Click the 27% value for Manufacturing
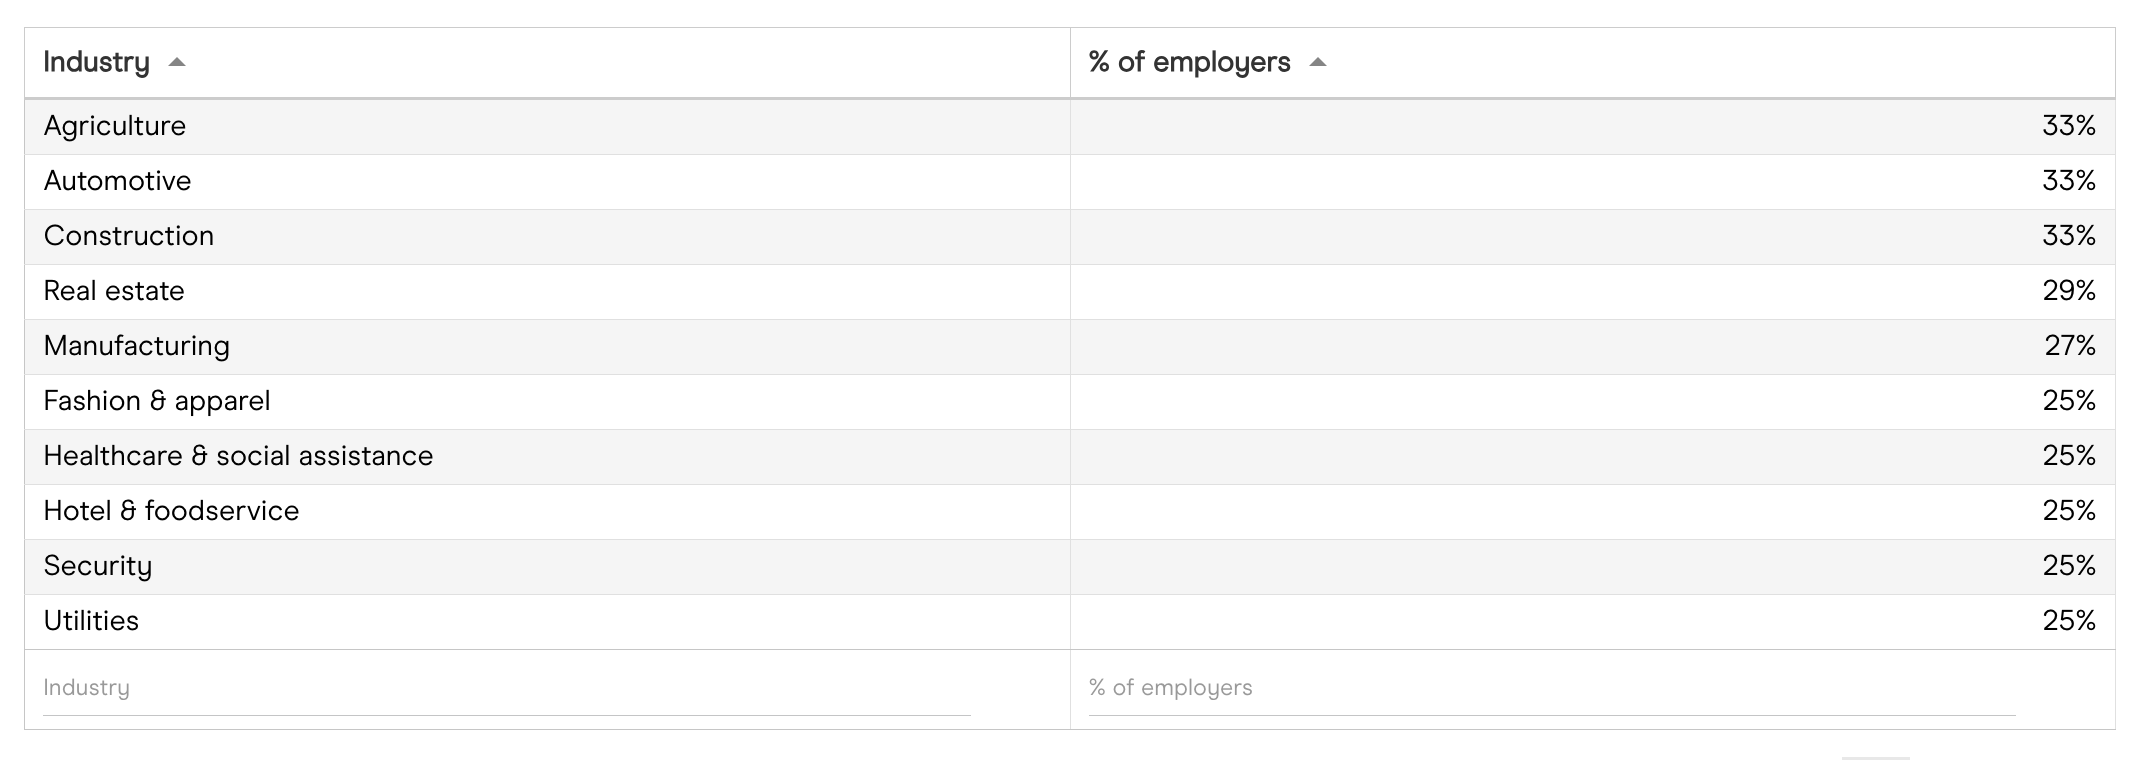Image resolution: width=2148 pixels, height=760 pixels. (2069, 346)
